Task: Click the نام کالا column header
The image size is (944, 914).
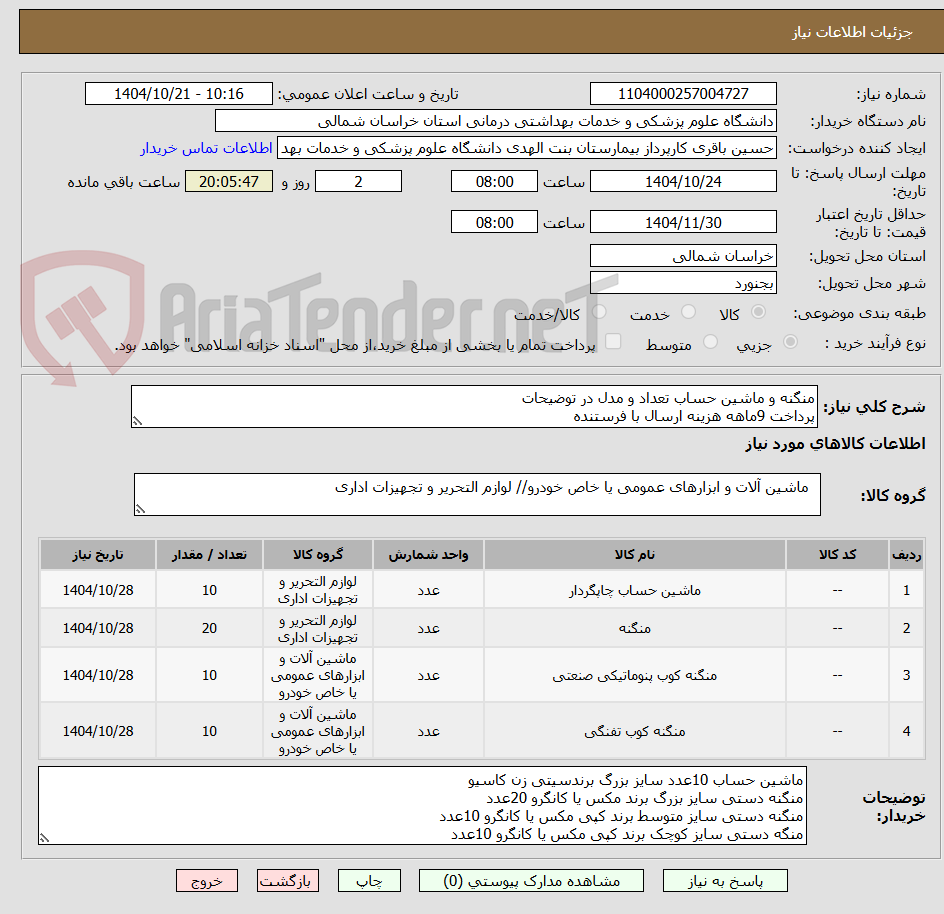Action: click(635, 555)
